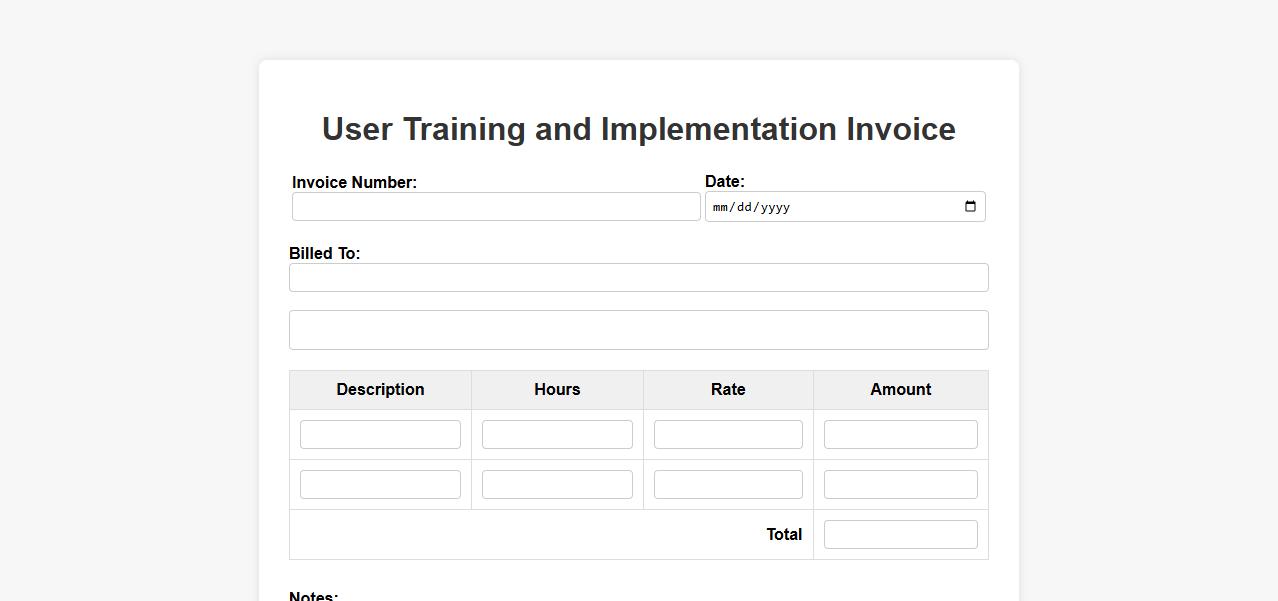Click the Invoice Number input field
The height and width of the screenshot is (601, 1278).
click(495, 207)
